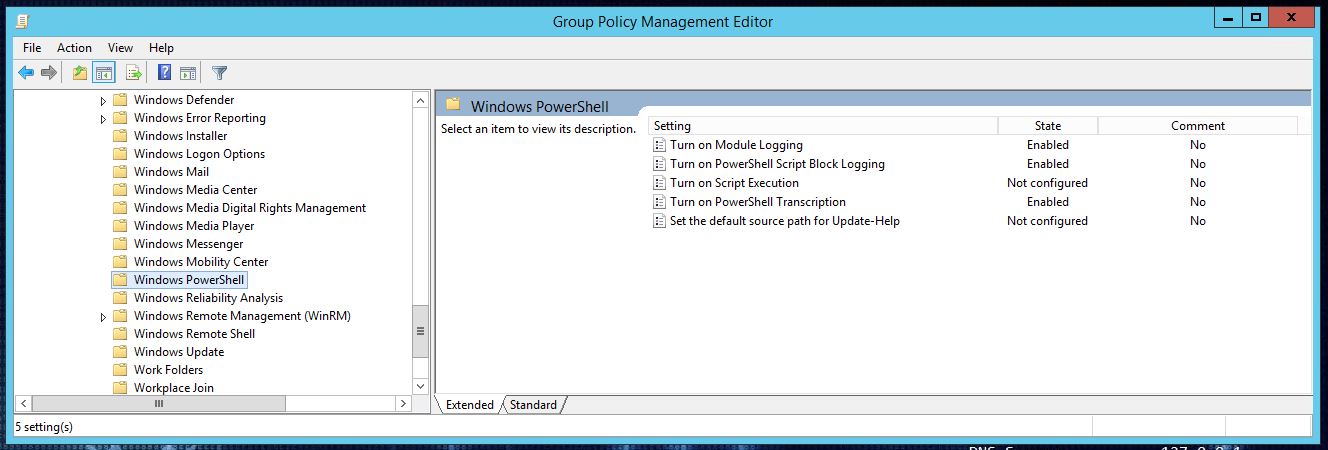Click Enabled state for PowerShell Transcription
Viewport: 1328px width, 450px height.
(x=1048, y=202)
